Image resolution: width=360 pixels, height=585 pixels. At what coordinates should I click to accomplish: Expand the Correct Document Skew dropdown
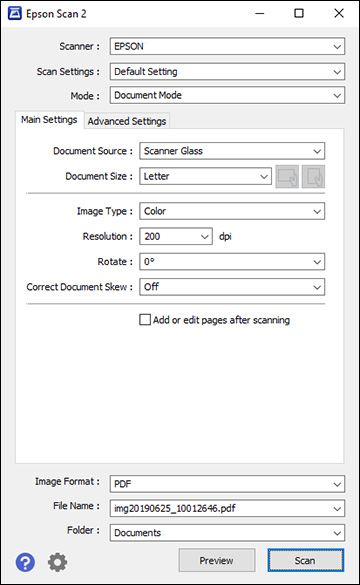click(232, 287)
